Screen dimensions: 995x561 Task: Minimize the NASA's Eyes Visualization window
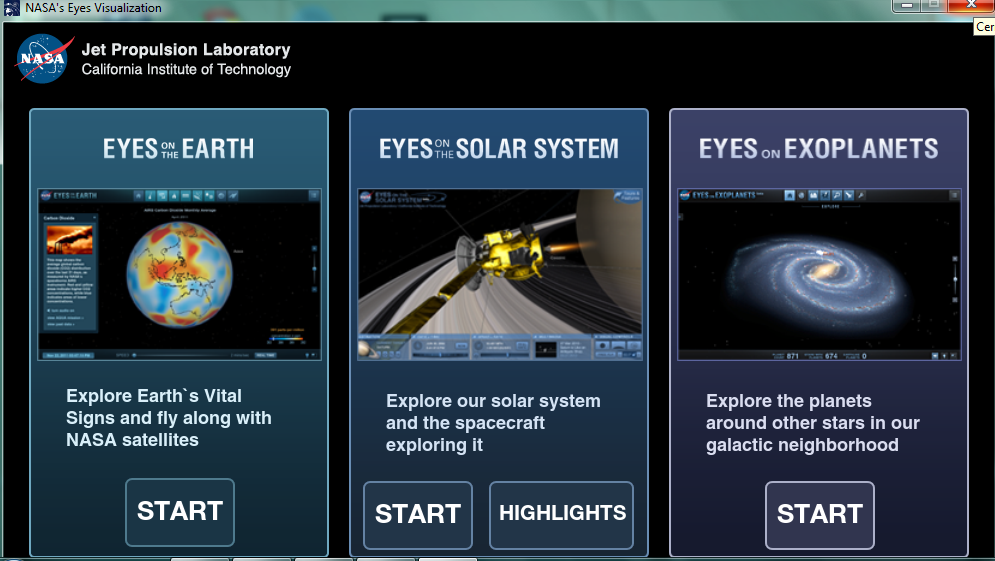click(x=906, y=5)
